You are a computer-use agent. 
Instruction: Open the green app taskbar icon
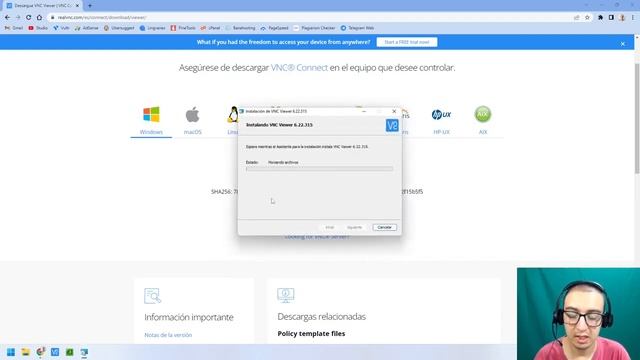[70, 352]
